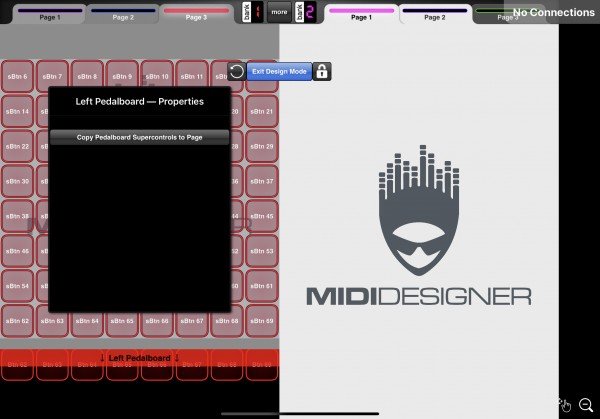
Task: Open the bank 2 selector
Action: pyautogui.click(x=305, y=12)
